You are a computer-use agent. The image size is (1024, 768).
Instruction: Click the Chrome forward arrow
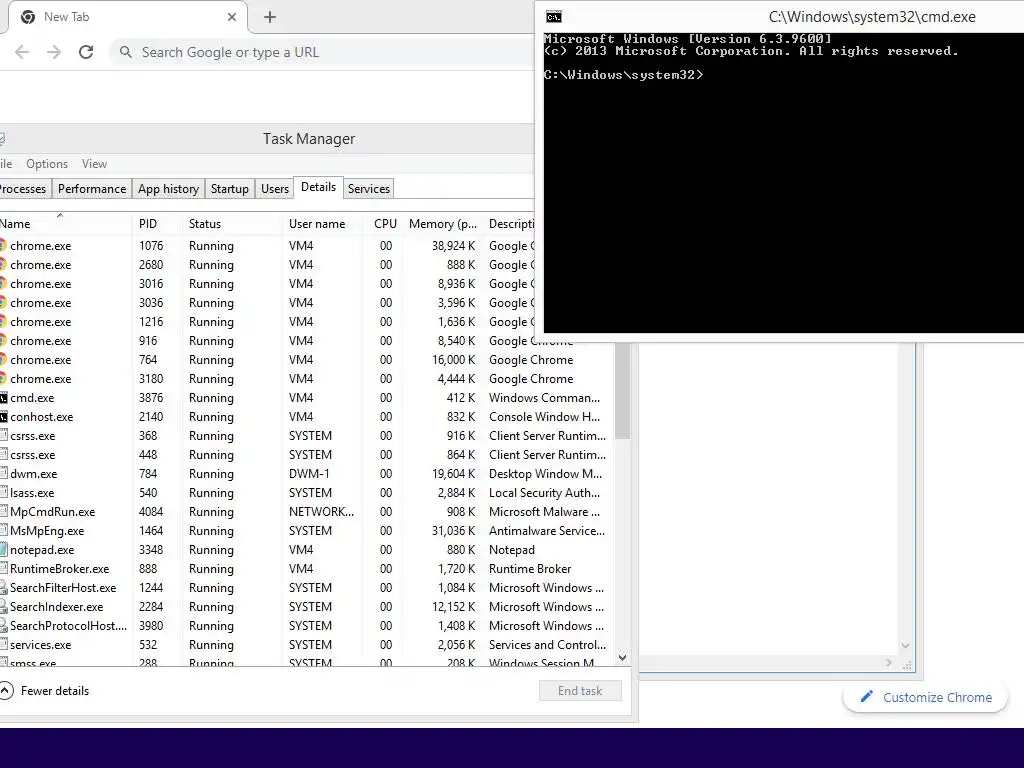54,52
